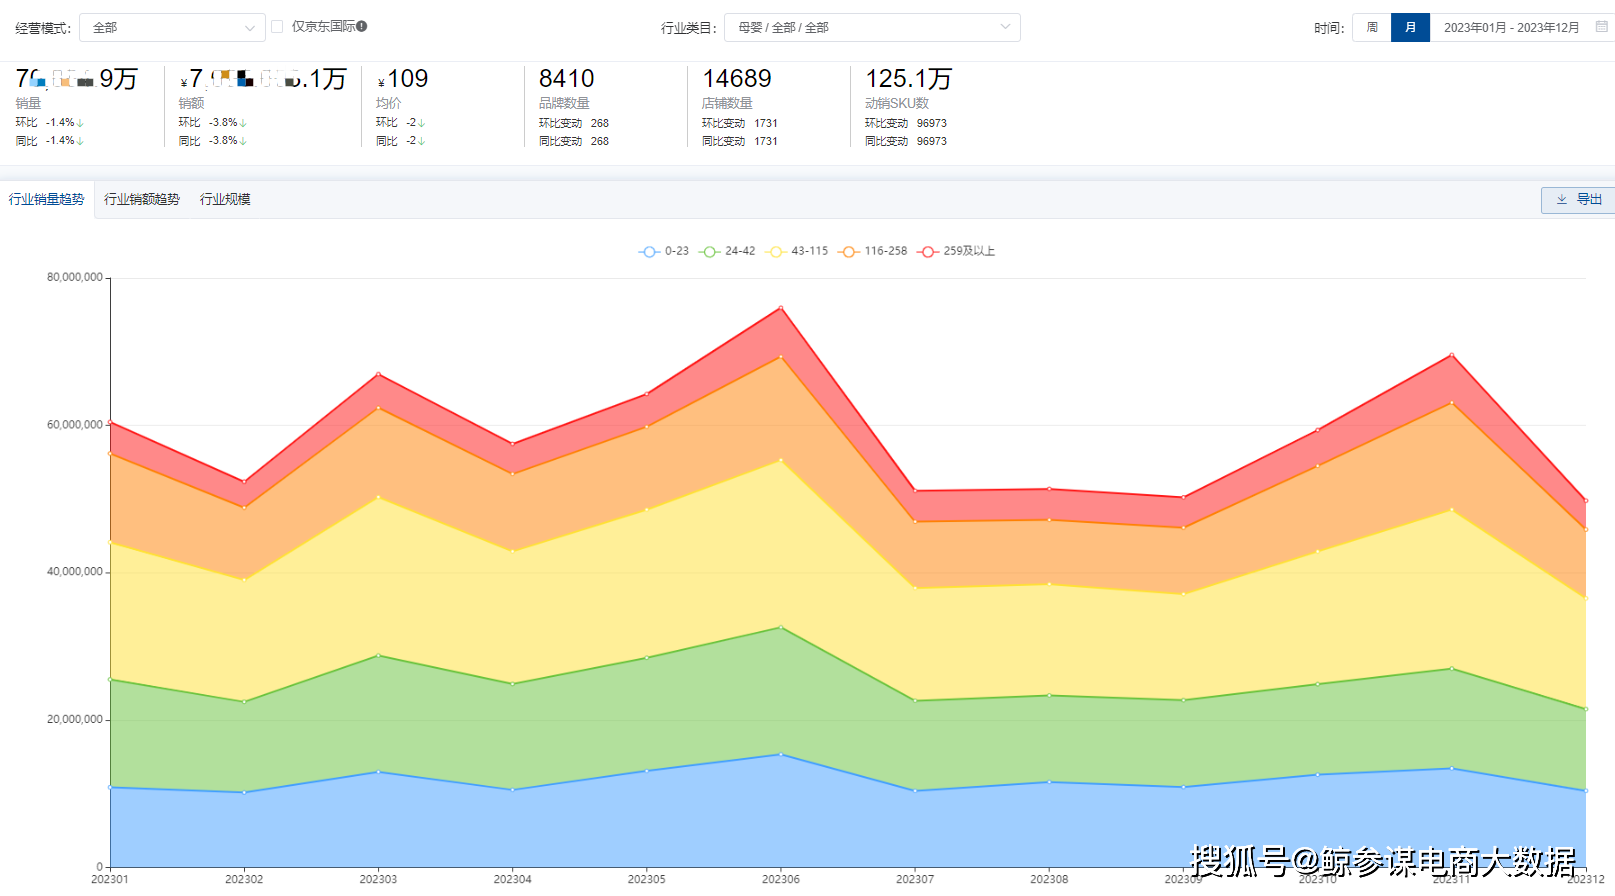Click the 40,000,000 y-axis label
Screen dimensions: 1615x896
[75, 572]
